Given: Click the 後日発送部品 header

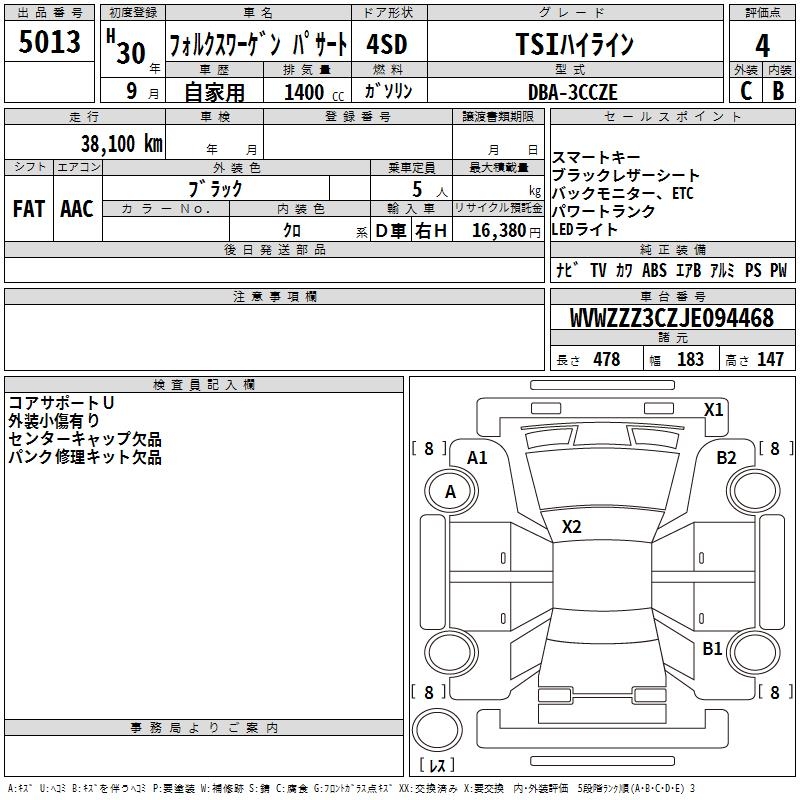Looking at the screenshot, I should 274,249.
